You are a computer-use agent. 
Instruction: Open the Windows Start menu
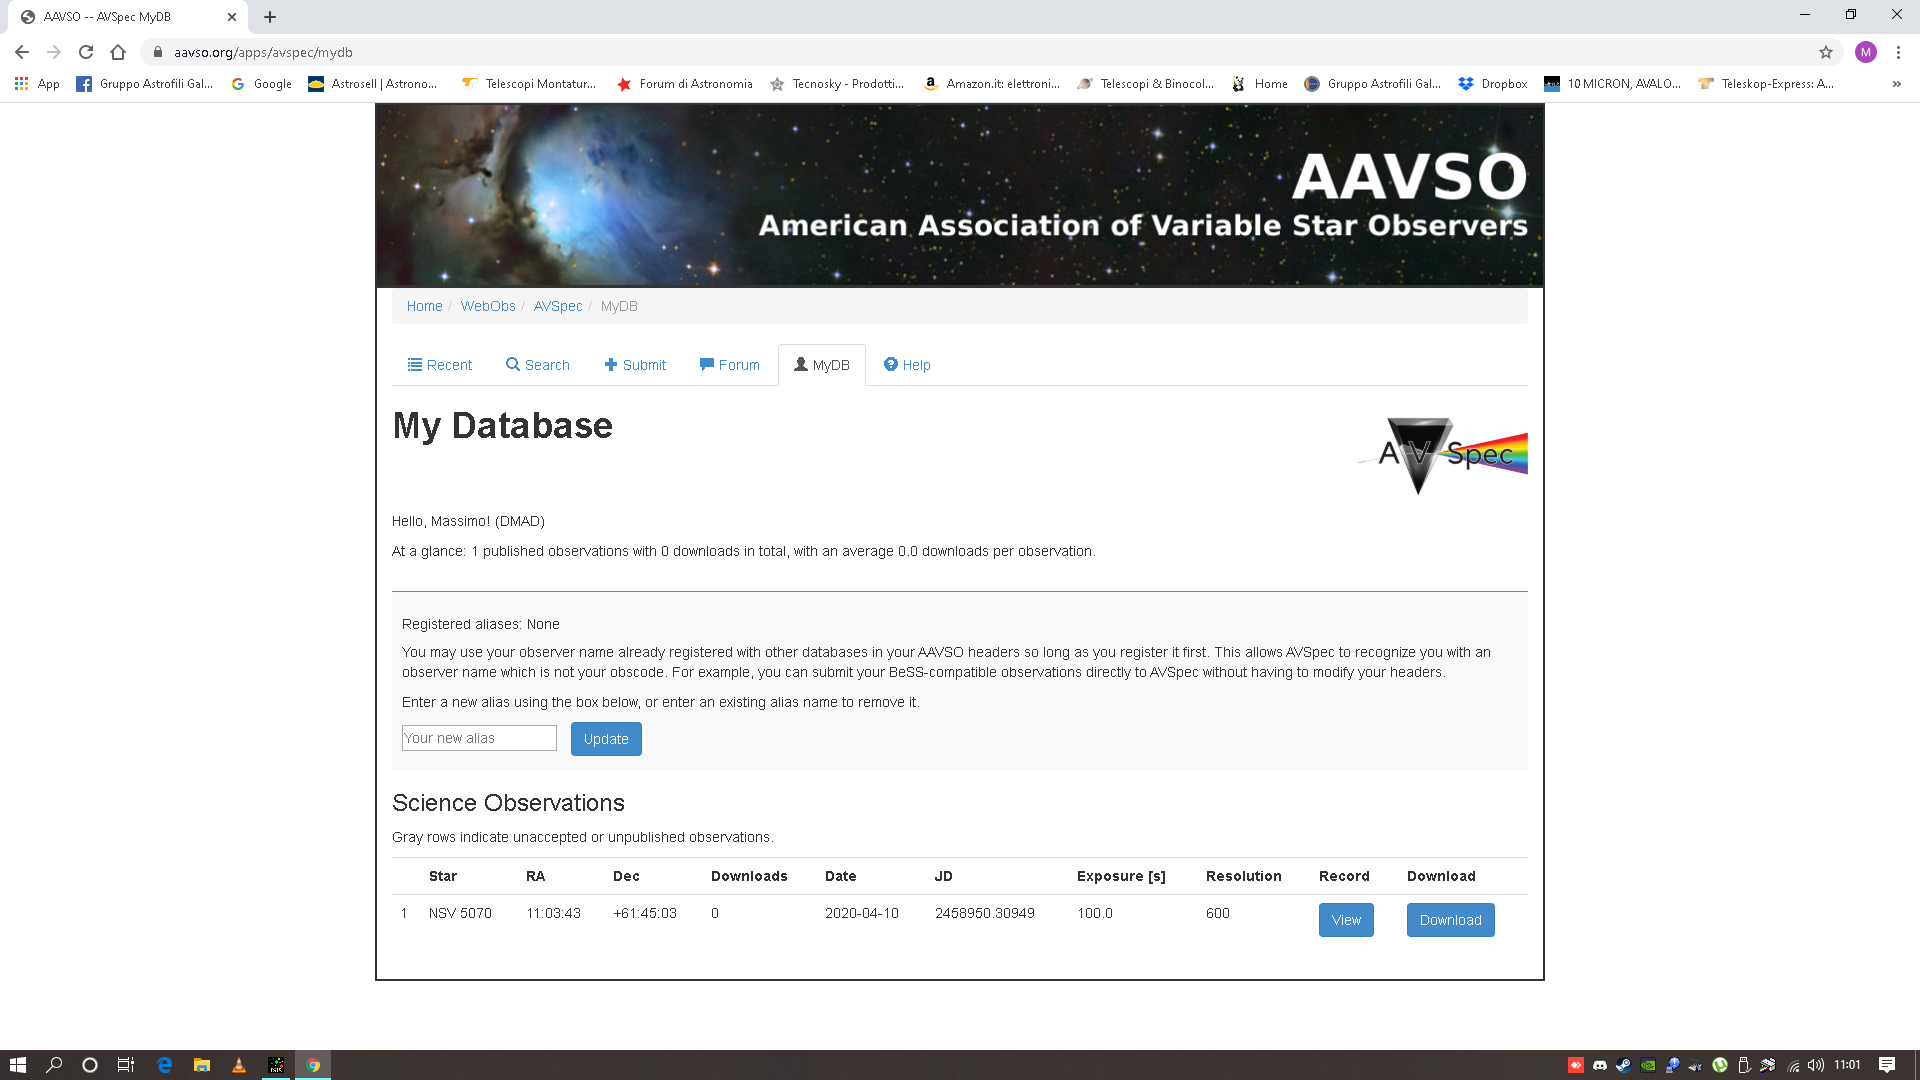tap(18, 1065)
